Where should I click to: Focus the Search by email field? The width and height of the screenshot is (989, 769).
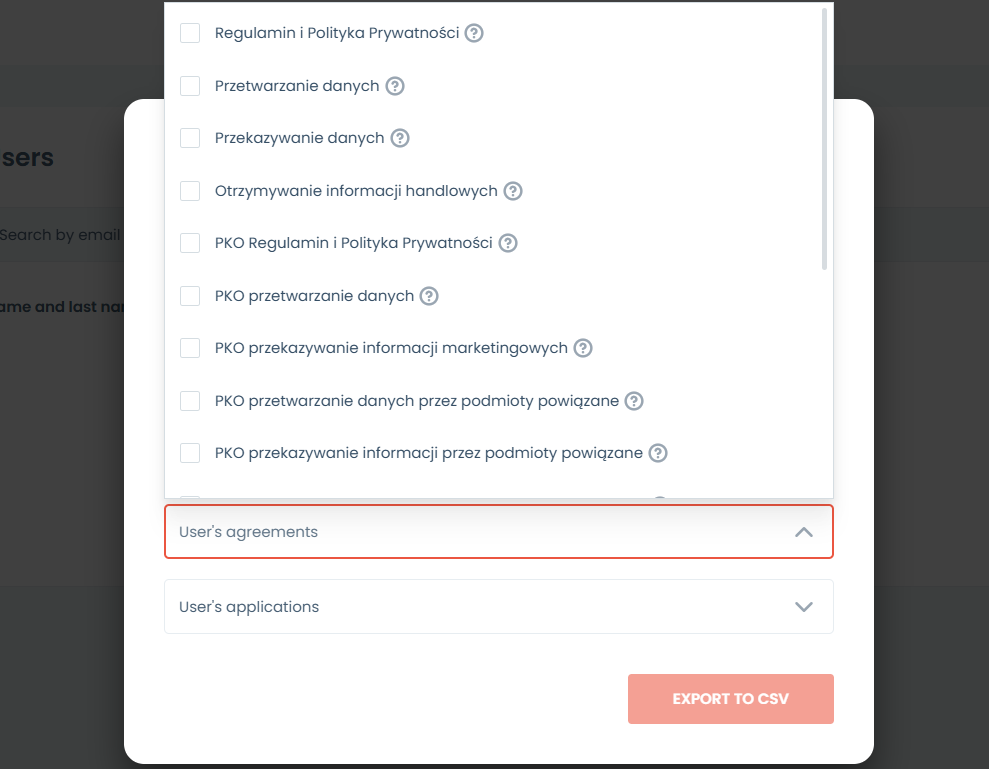(x=60, y=235)
